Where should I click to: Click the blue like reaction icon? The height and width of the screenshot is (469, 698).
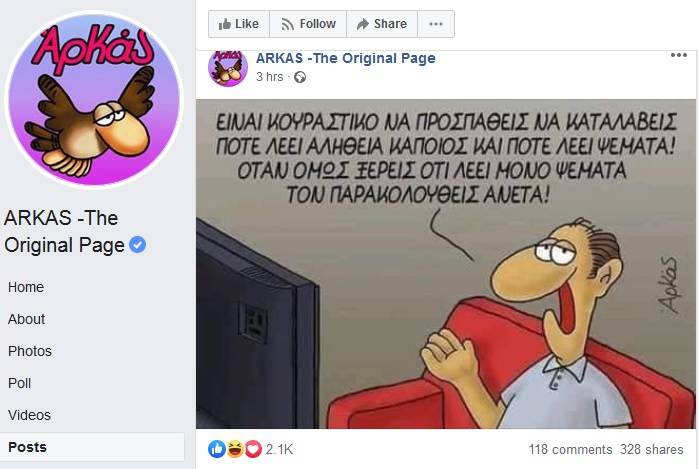pyautogui.click(x=217, y=449)
